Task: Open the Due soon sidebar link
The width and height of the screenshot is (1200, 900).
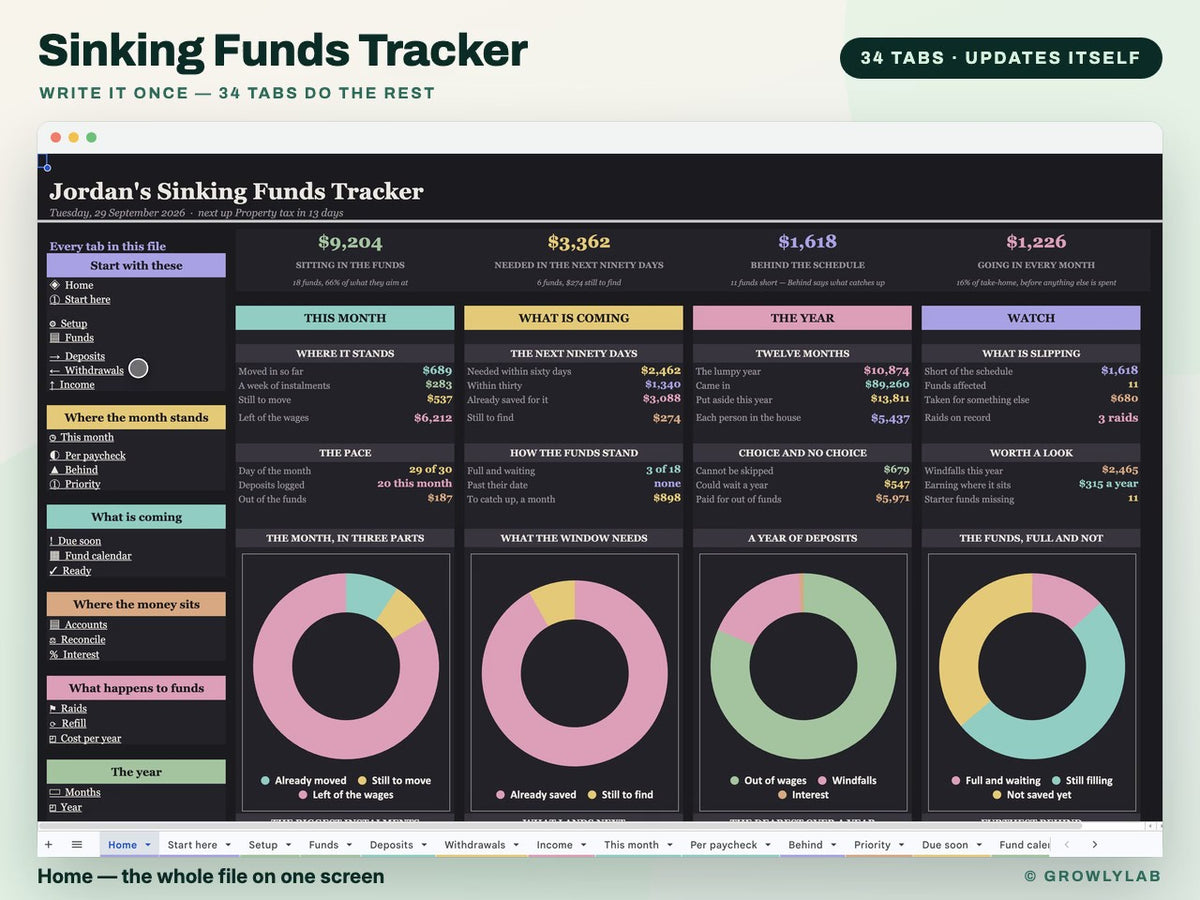Action: pos(75,541)
